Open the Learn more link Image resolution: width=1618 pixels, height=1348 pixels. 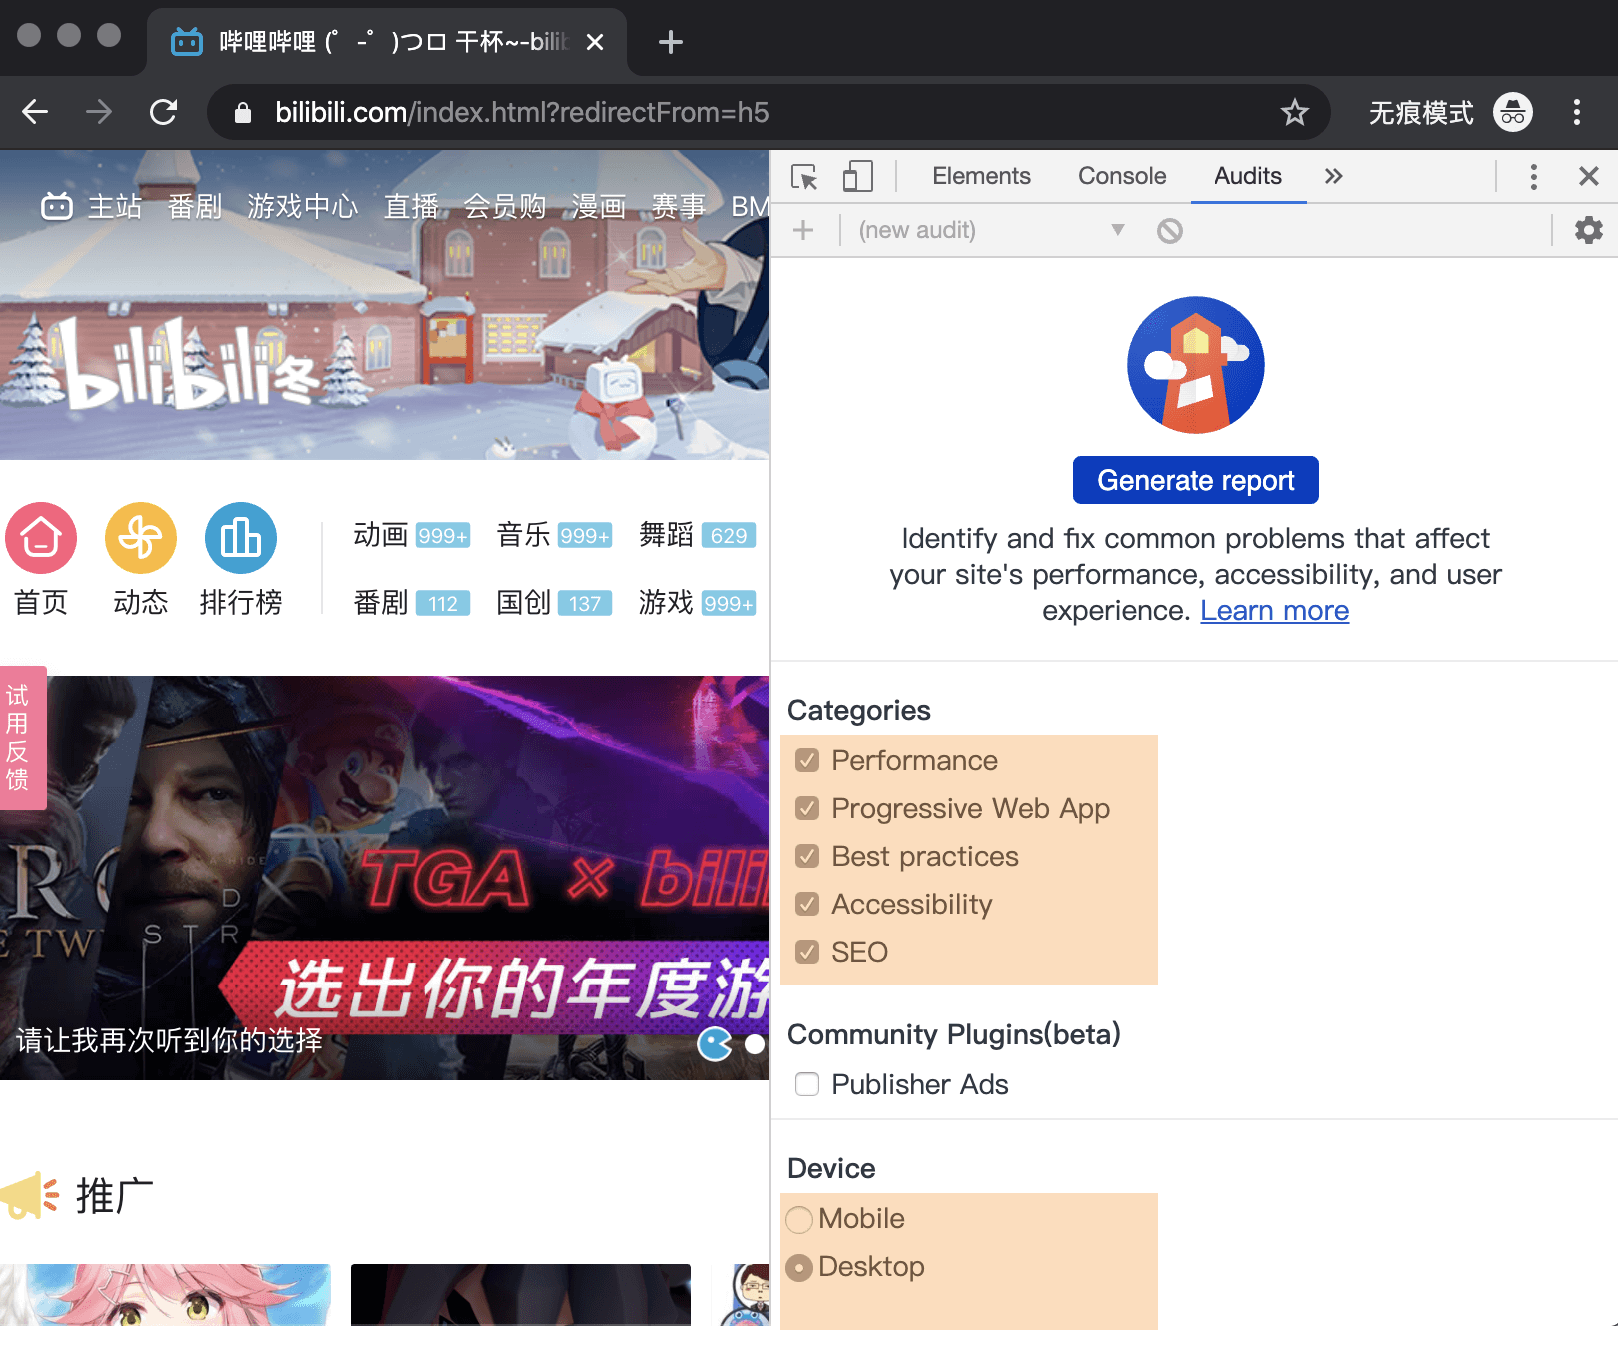click(1274, 611)
